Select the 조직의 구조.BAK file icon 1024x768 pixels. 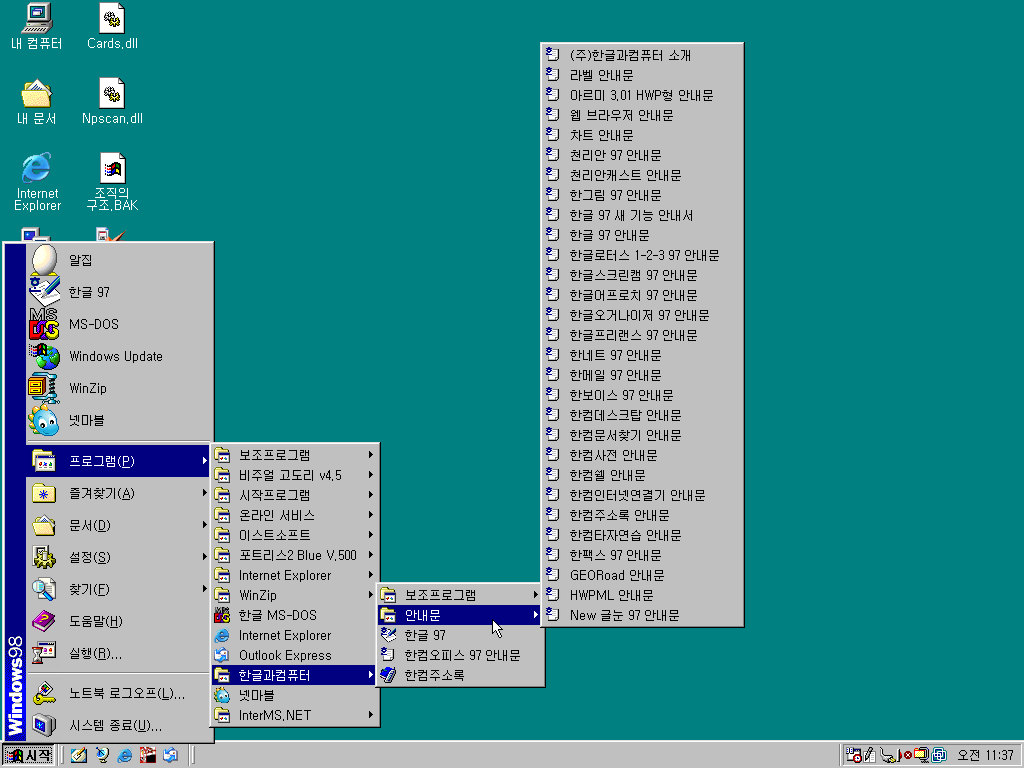[x=112, y=182]
